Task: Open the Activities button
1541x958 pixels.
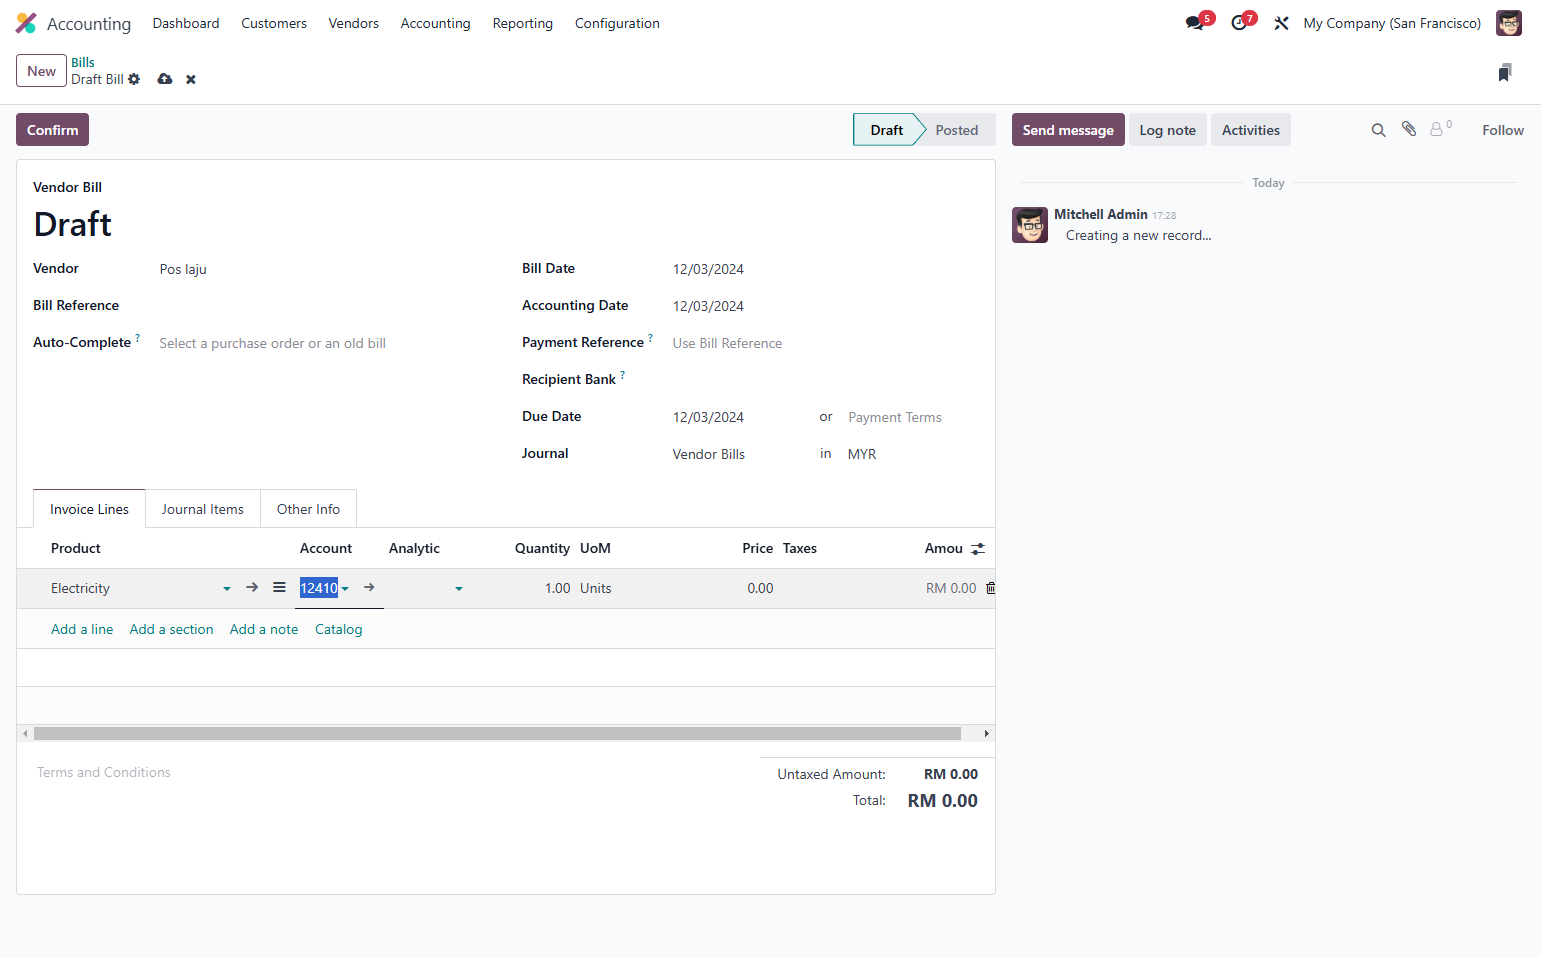Action: coord(1251,130)
